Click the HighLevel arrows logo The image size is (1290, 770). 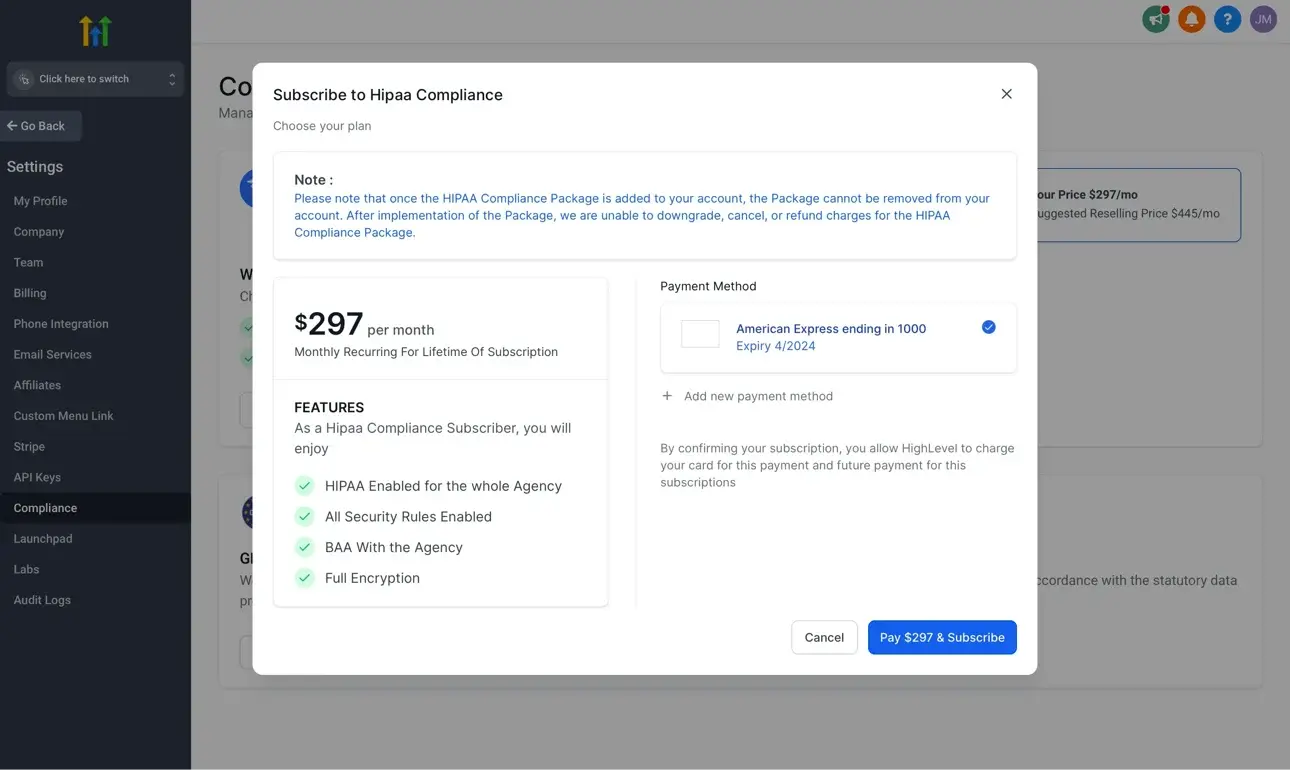[x=95, y=31]
